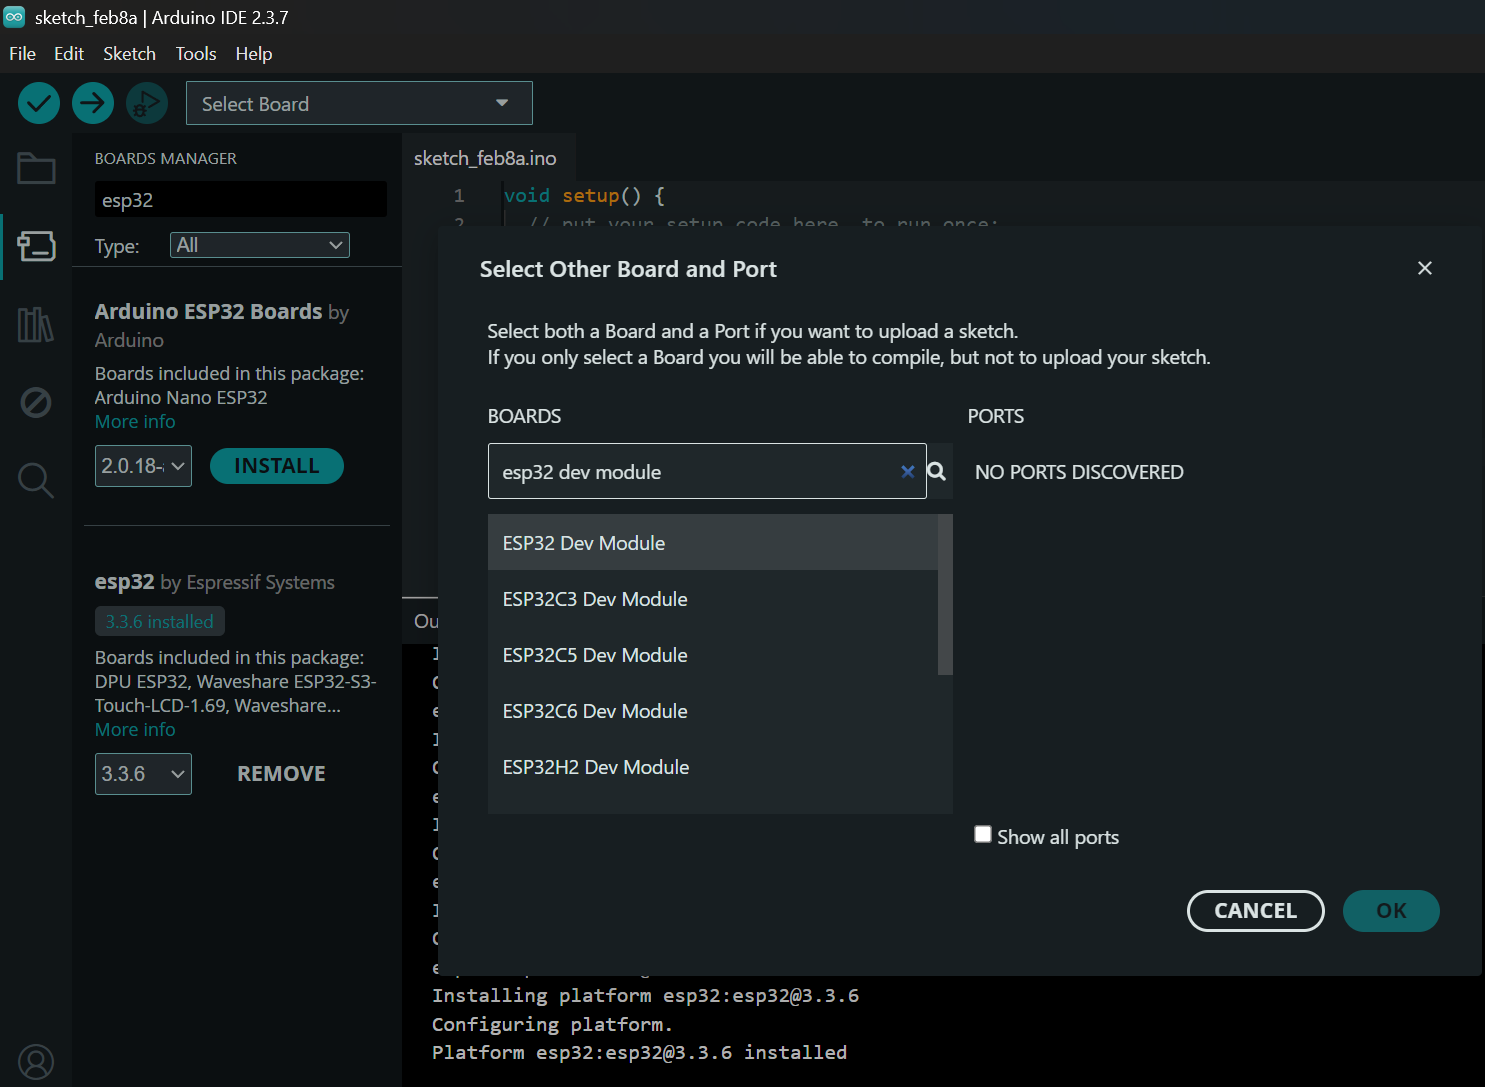Open the Tools menu
The image size is (1485, 1087).
point(195,54)
